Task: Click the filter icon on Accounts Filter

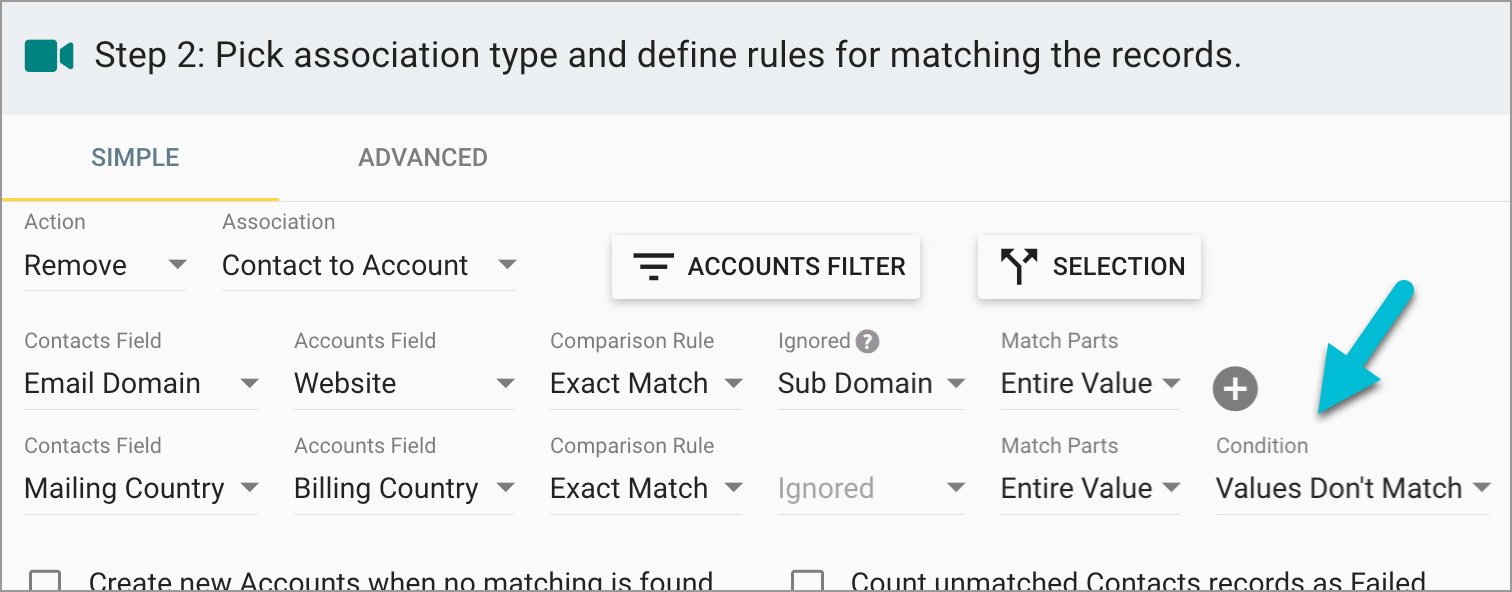Action: point(653,266)
